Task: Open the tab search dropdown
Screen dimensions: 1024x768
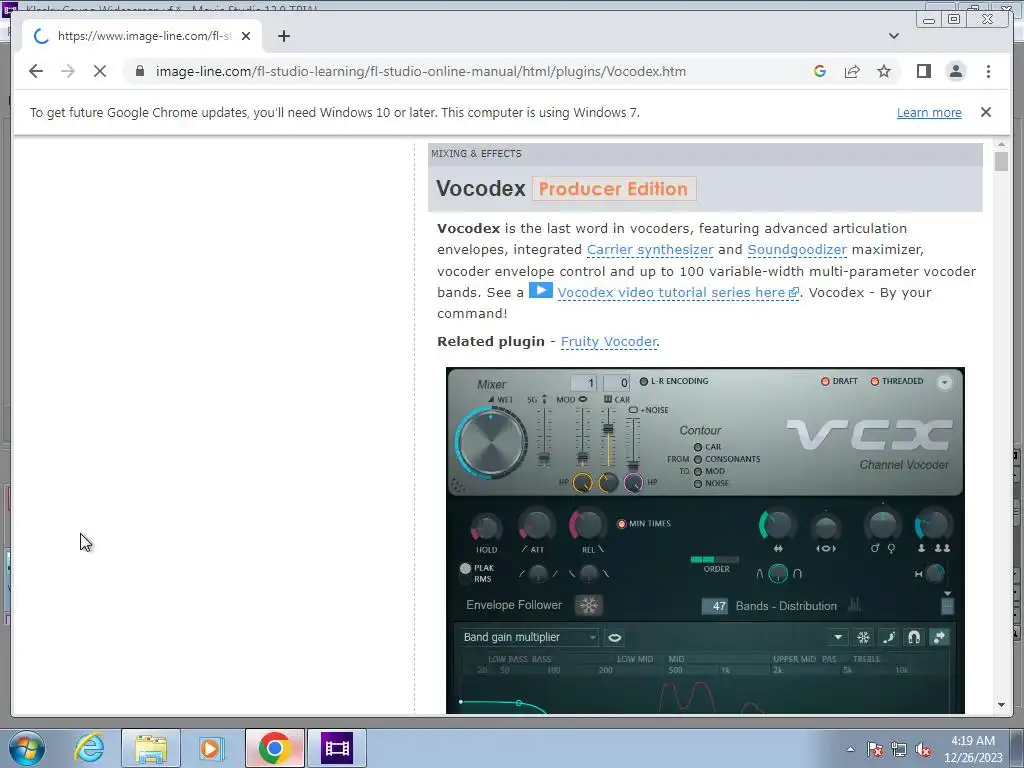Action: tap(893, 36)
